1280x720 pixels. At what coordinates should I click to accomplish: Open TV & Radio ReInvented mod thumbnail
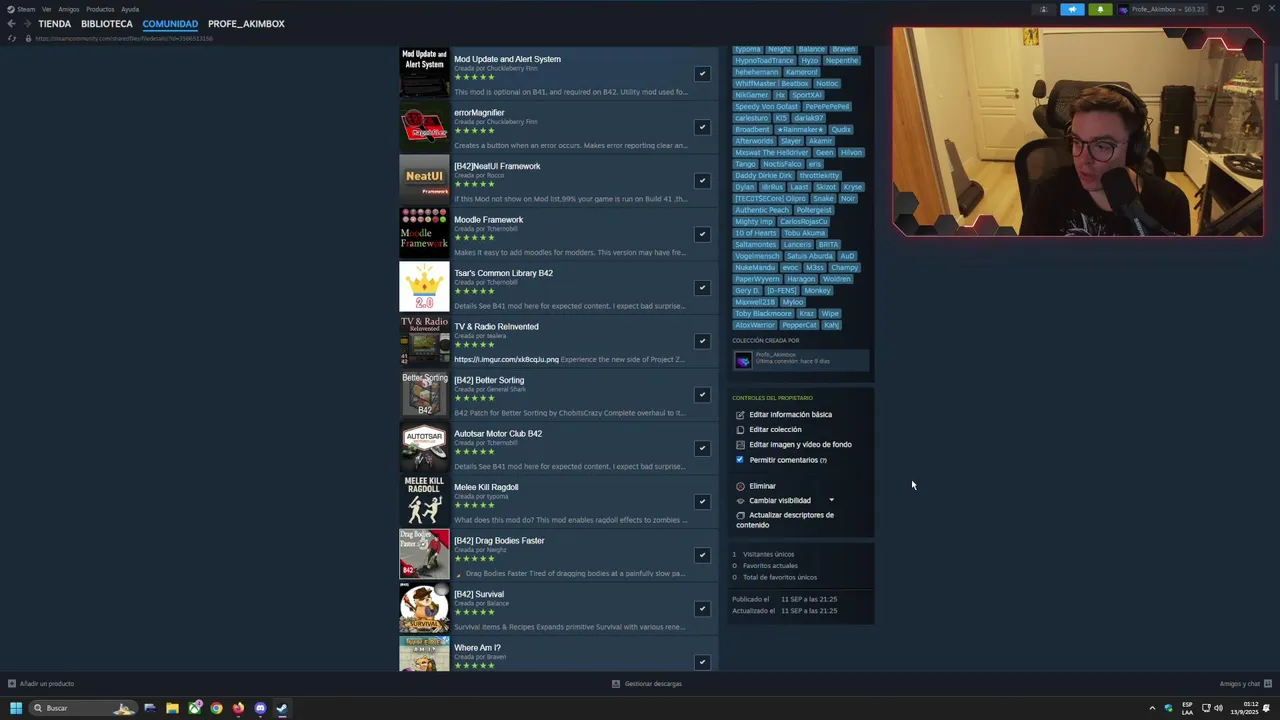pyautogui.click(x=424, y=341)
